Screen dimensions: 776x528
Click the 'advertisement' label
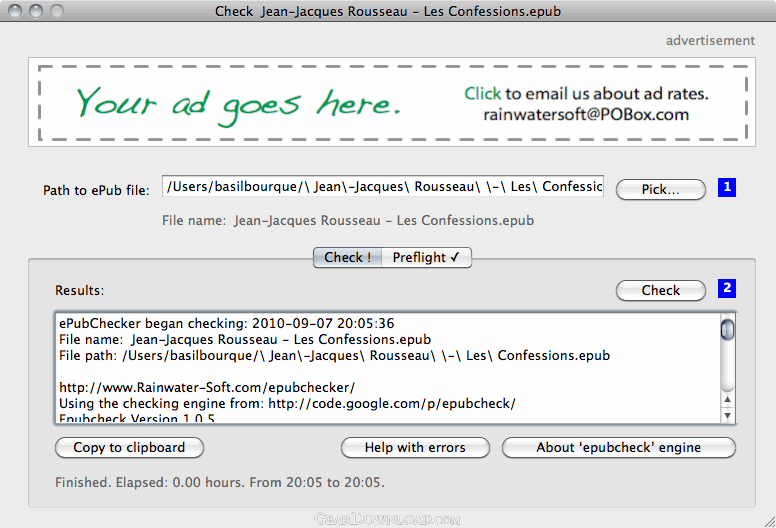710,41
